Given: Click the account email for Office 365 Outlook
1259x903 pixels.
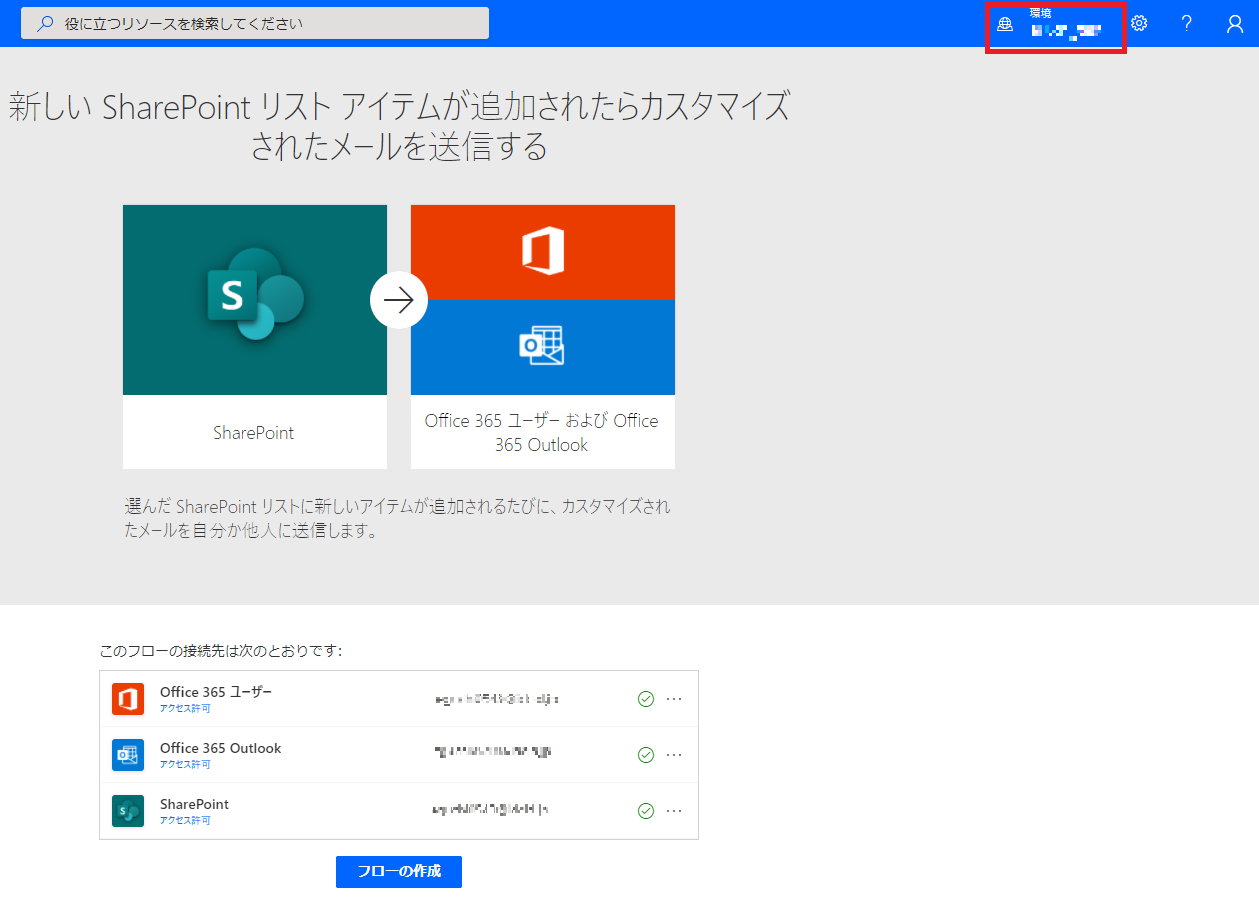Looking at the screenshot, I should (x=492, y=751).
